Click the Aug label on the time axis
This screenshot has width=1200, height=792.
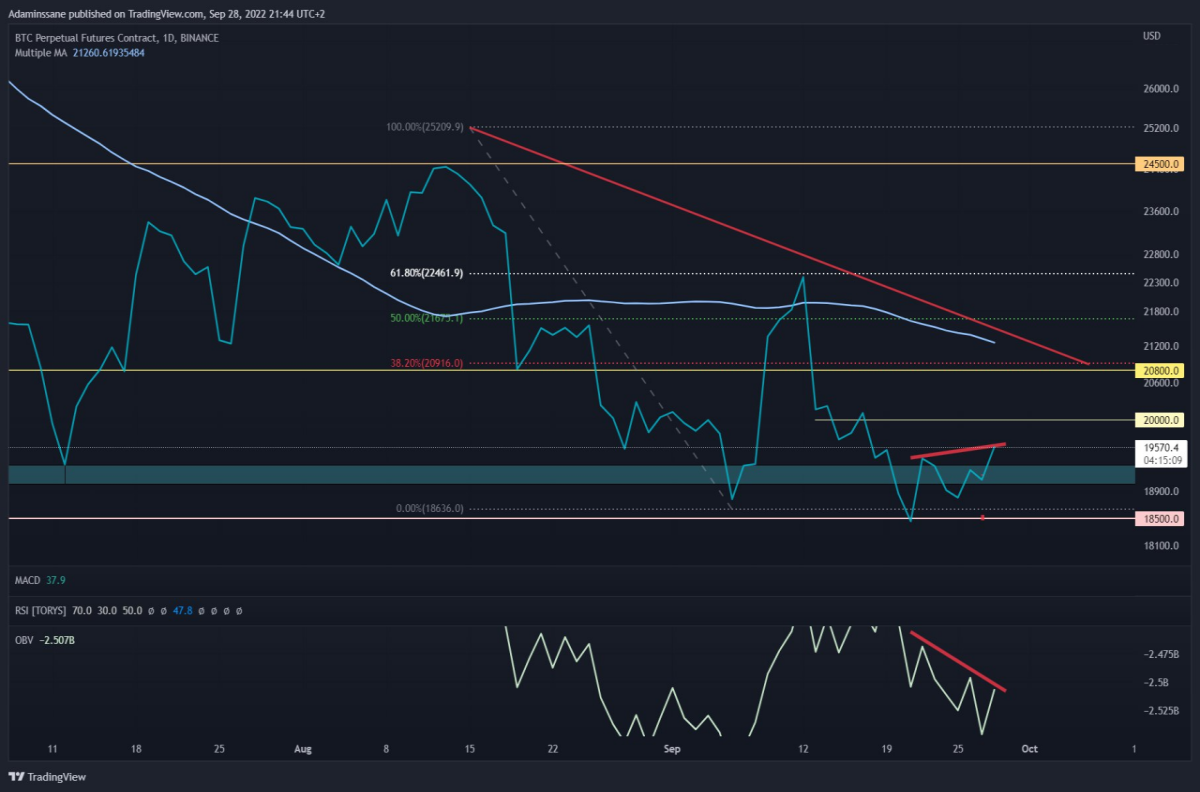pyautogui.click(x=304, y=748)
